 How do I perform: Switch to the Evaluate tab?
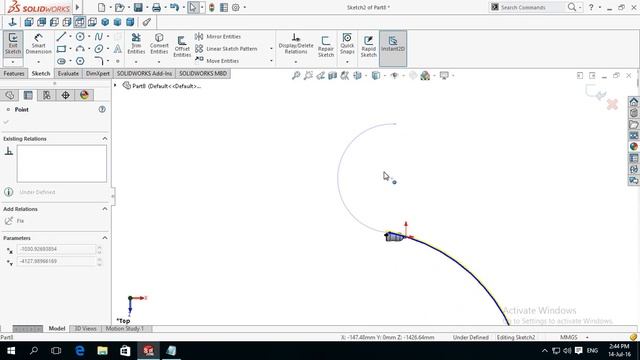(68, 73)
